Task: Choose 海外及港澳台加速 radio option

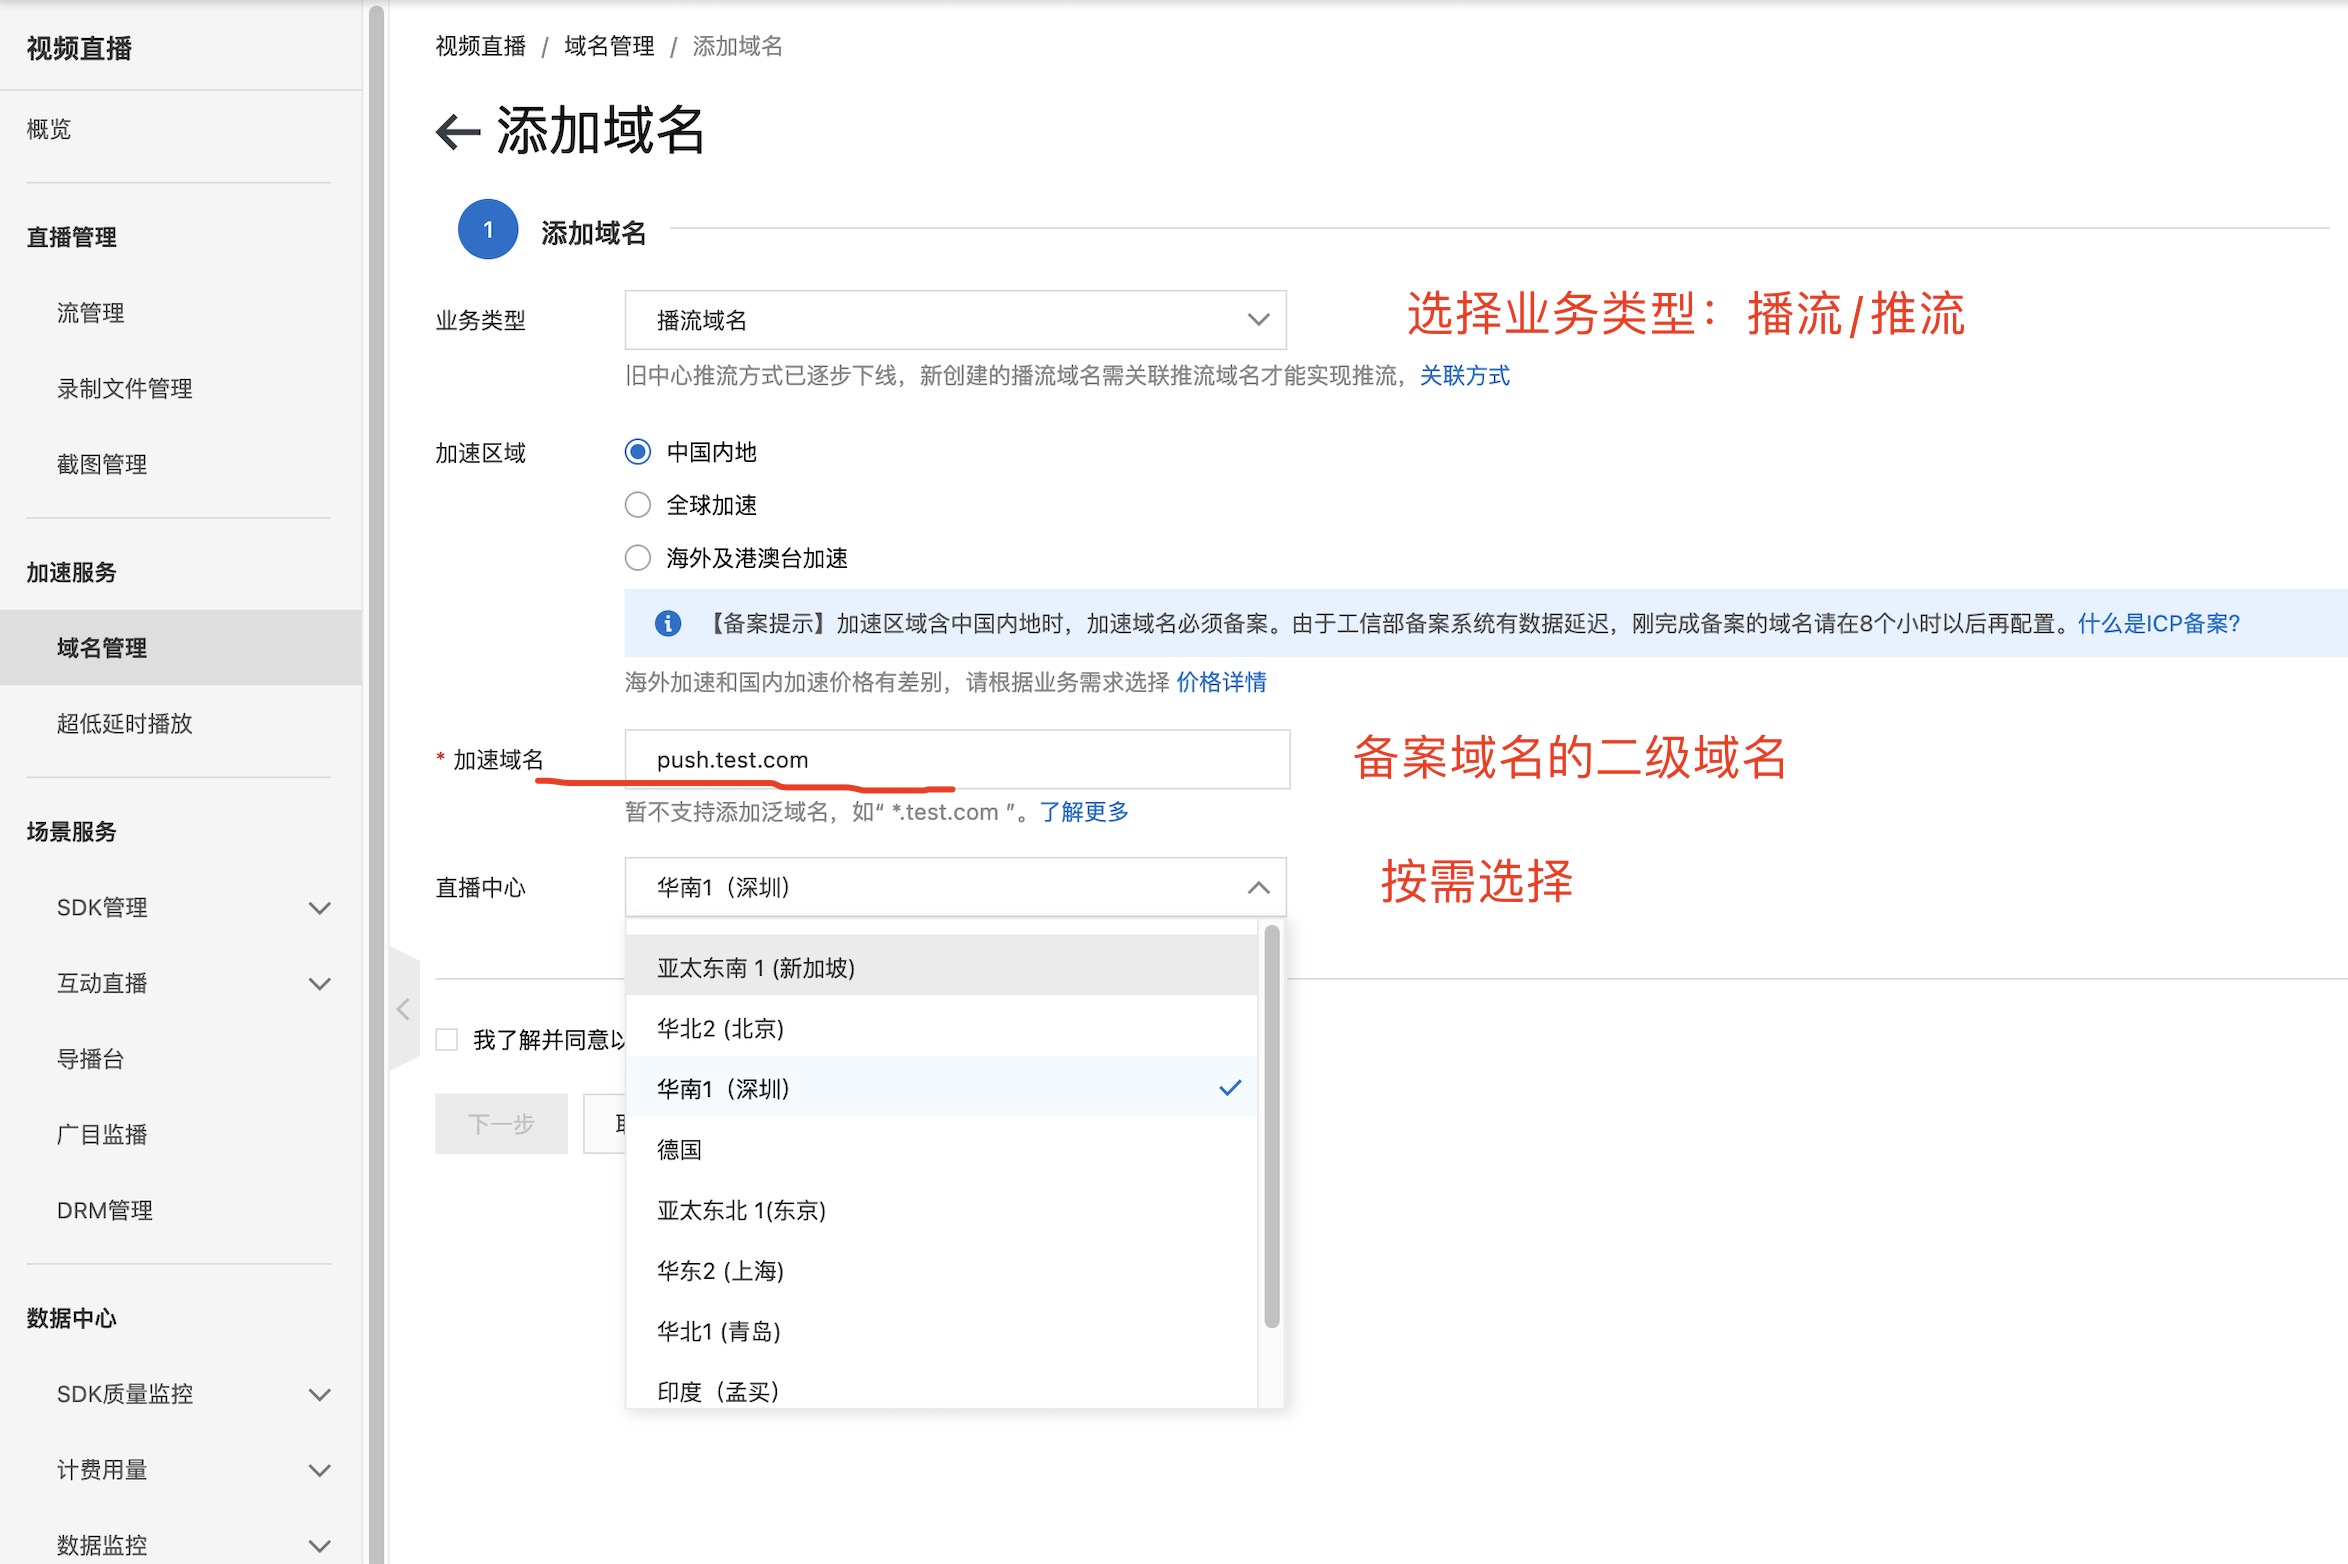Action: 637,558
